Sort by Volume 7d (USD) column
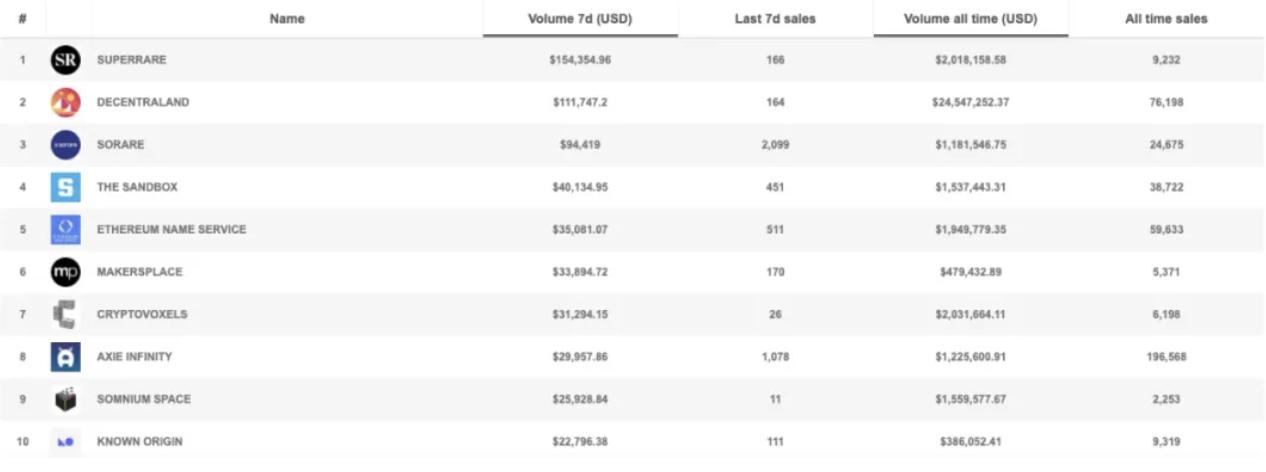Image resolution: width=1266 pixels, height=472 pixels. tap(580, 19)
